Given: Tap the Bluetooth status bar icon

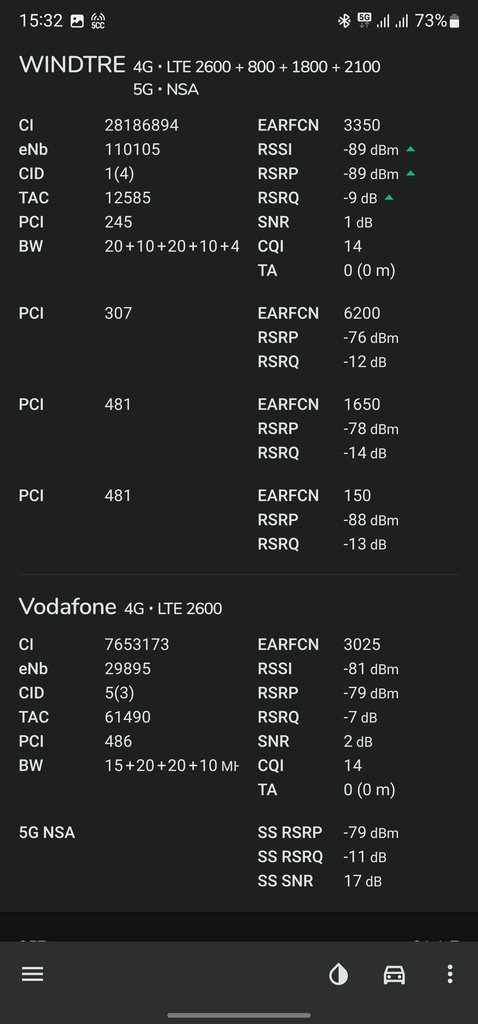Looking at the screenshot, I should pos(344,21).
